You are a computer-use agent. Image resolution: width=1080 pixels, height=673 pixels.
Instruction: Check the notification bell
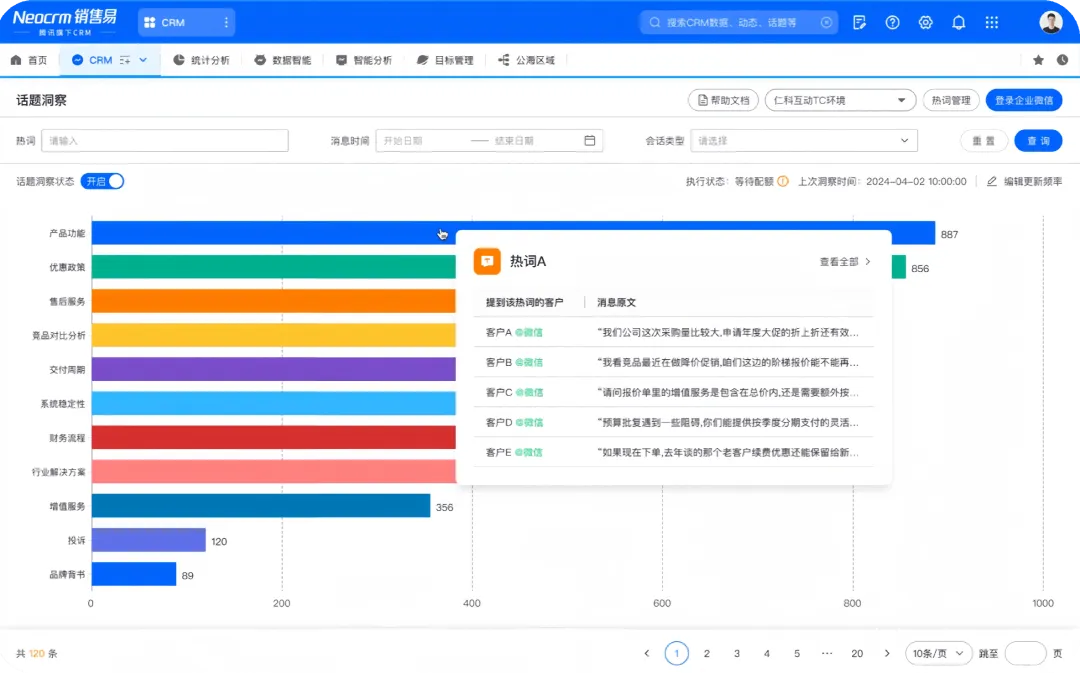click(959, 22)
